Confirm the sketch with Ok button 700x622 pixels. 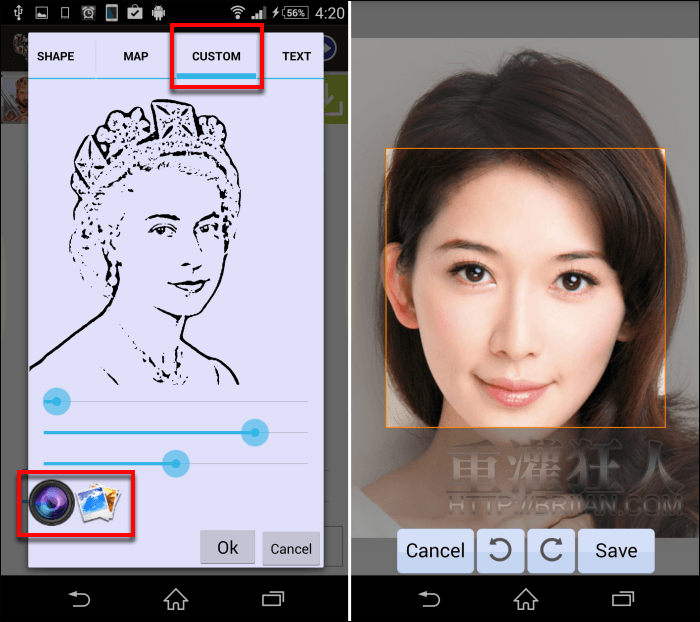click(x=227, y=548)
